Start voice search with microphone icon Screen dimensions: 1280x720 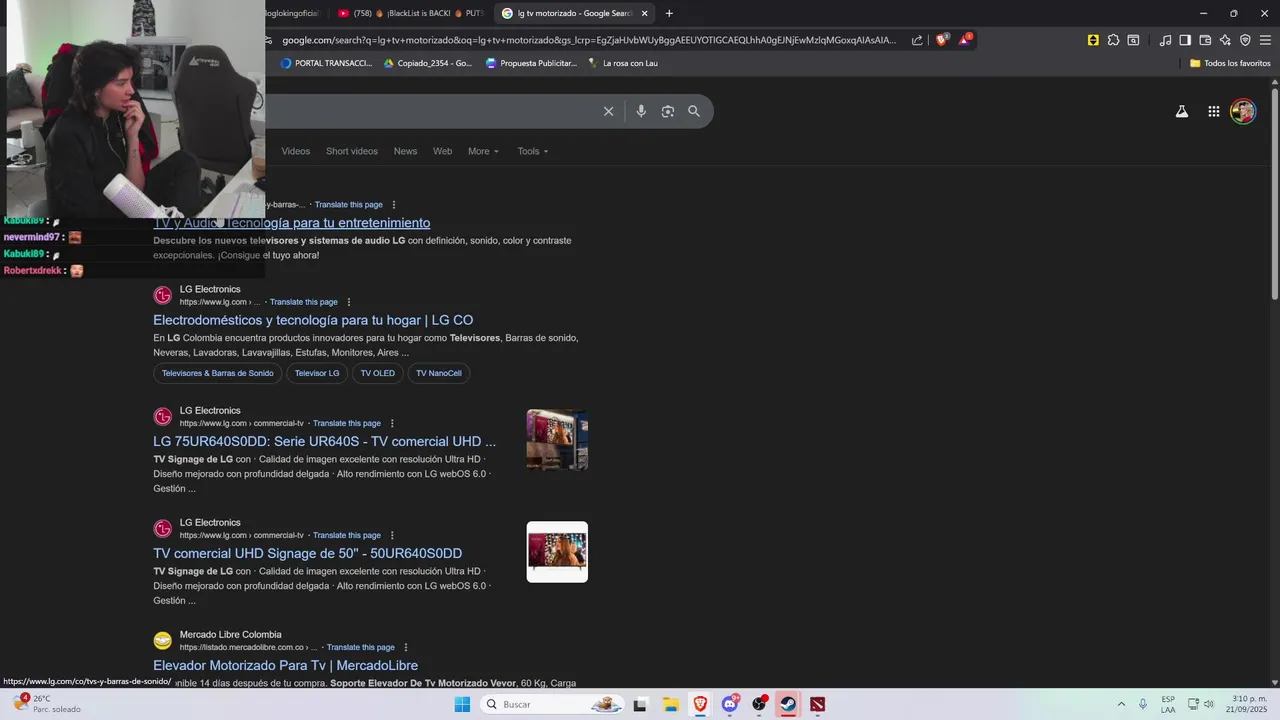click(x=641, y=111)
